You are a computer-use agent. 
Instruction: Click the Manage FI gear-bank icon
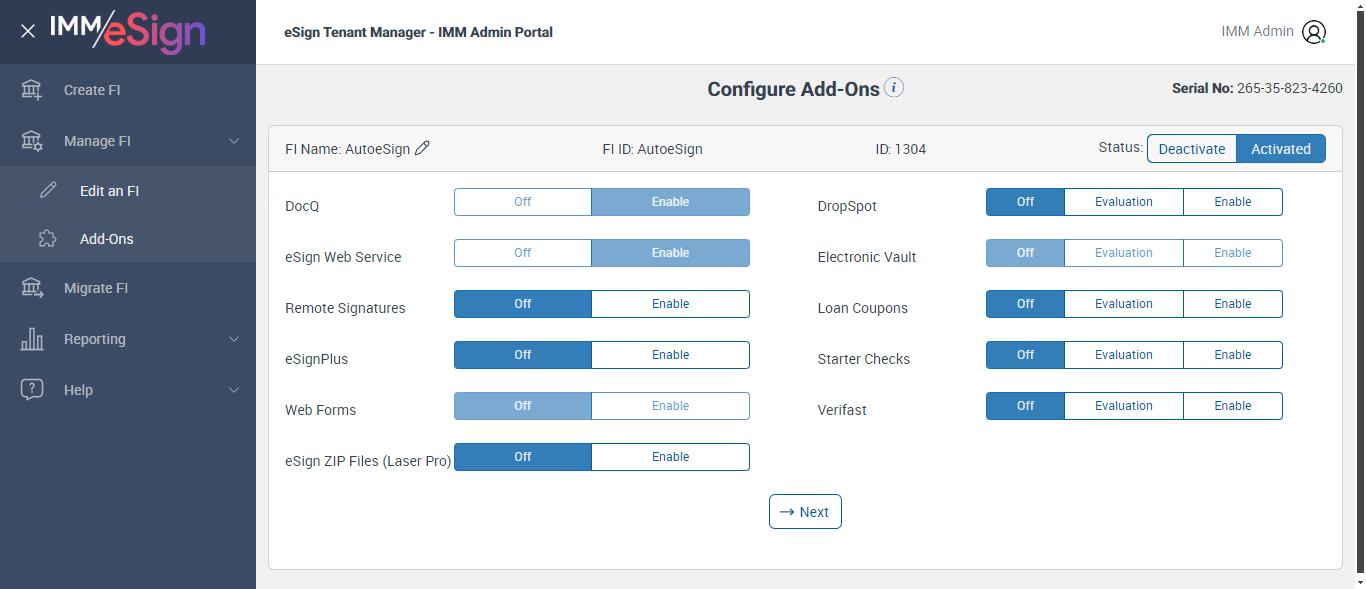tap(32, 141)
